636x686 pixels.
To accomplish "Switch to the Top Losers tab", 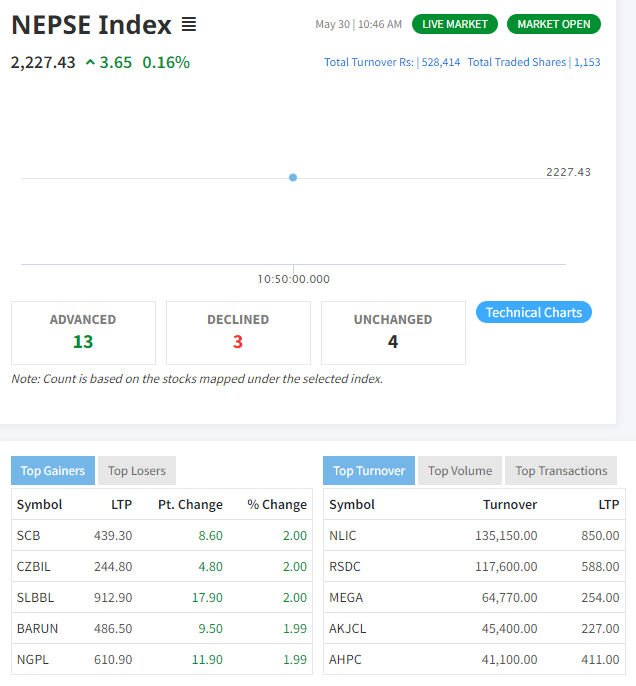I will tap(136, 471).
